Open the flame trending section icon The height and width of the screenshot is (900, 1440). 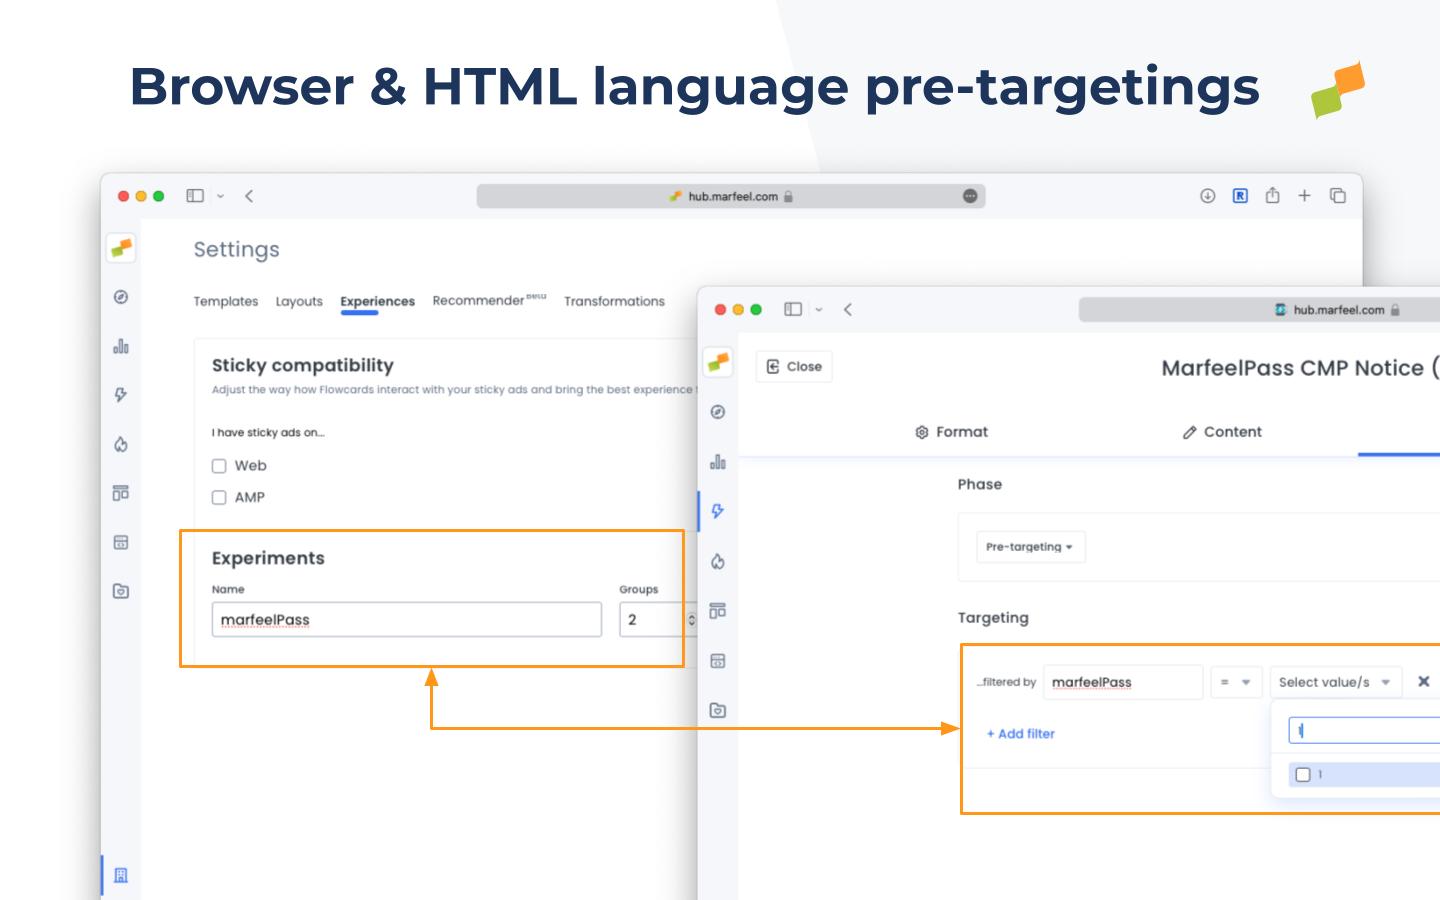tap(120, 445)
